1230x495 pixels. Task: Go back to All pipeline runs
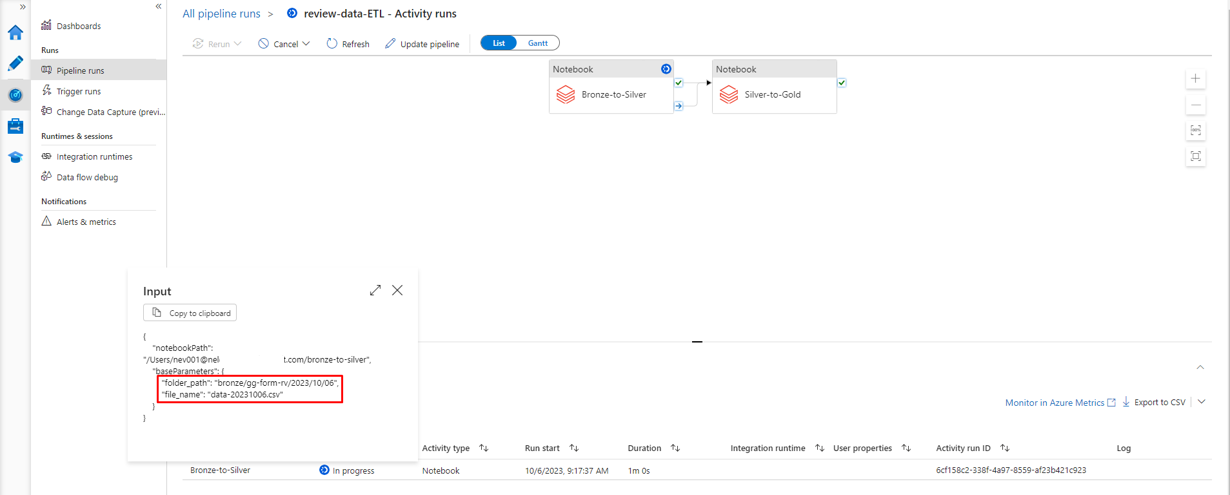221,14
